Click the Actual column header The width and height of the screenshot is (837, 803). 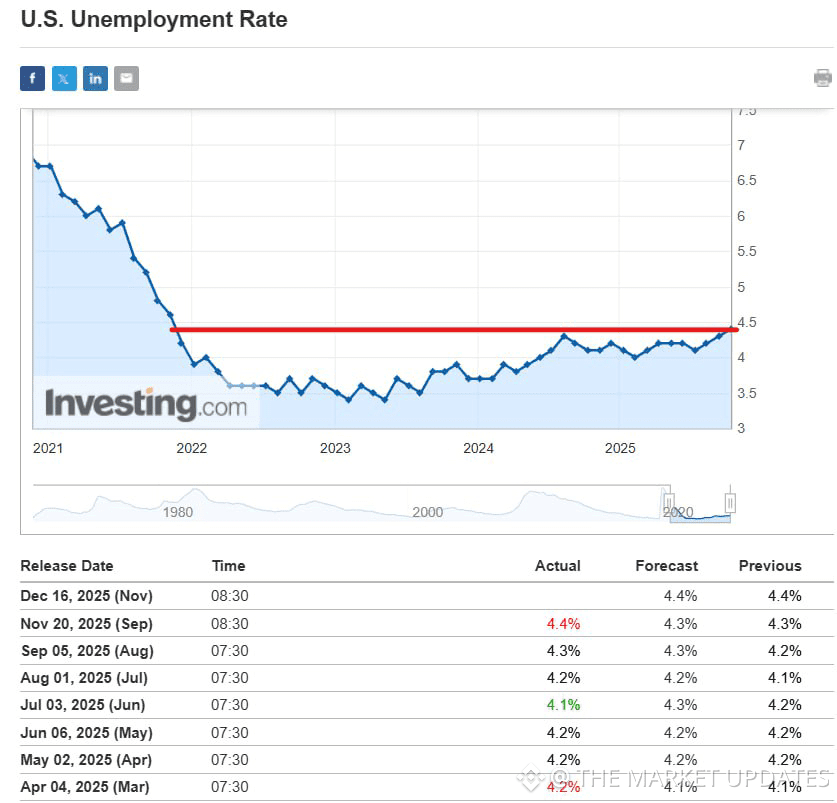[x=558, y=566]
